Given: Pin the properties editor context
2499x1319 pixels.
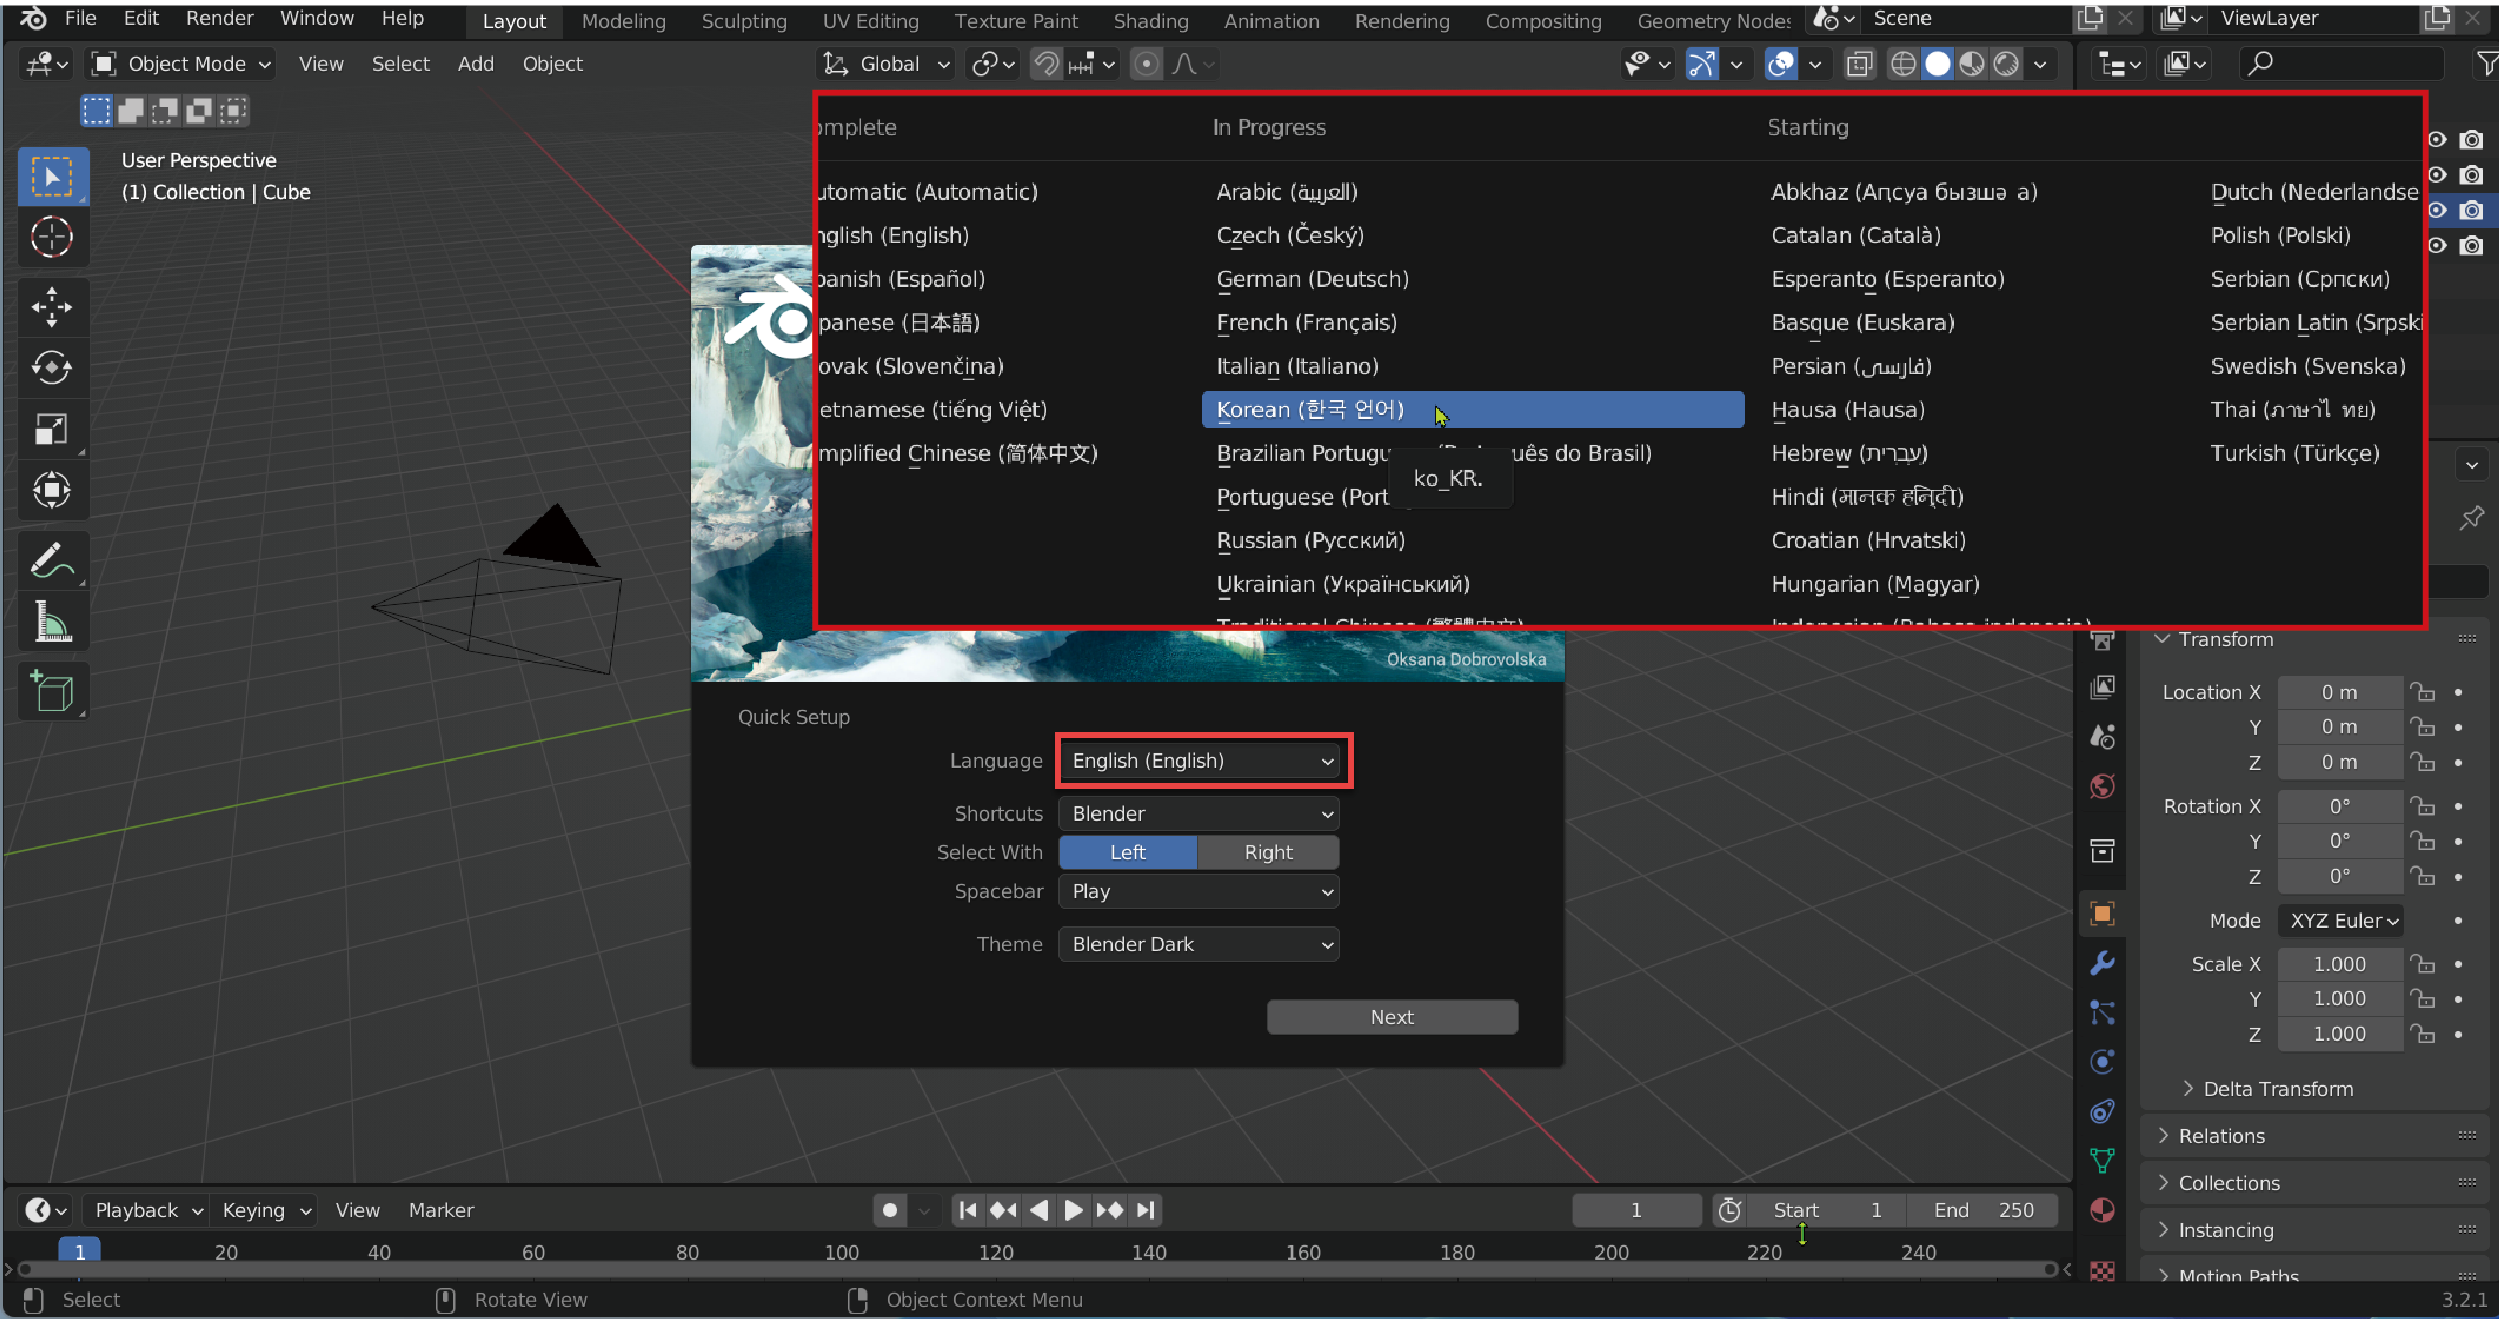Looking at the screenshot, I should coord(2471,518).
